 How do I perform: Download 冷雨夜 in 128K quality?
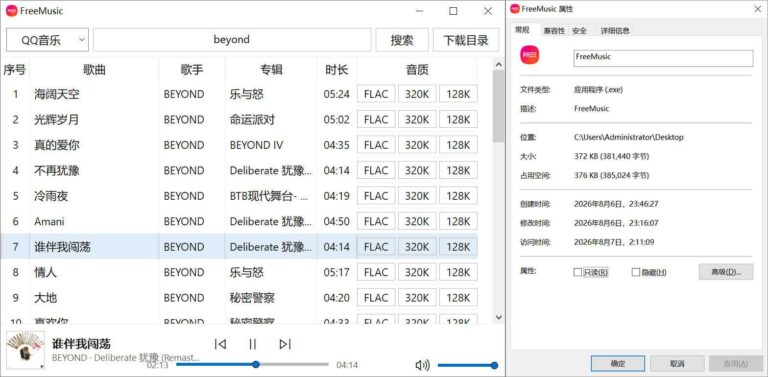[x=458, y=196]
